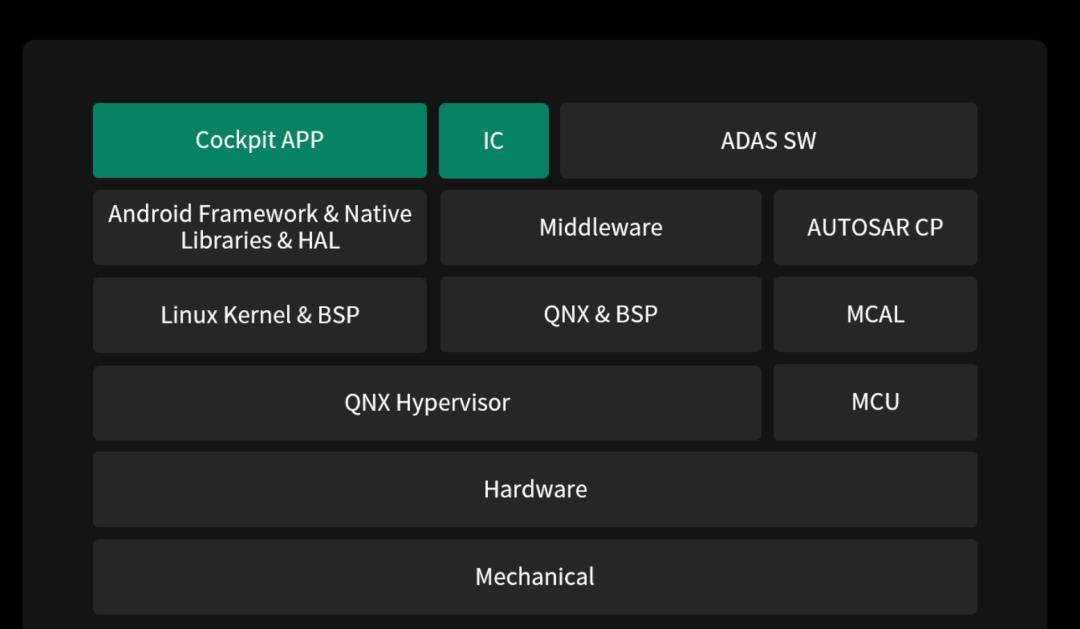This screenshot has height=629, width=1080.
Task: Click the wide green highlighted block
Action: point(260,140)
